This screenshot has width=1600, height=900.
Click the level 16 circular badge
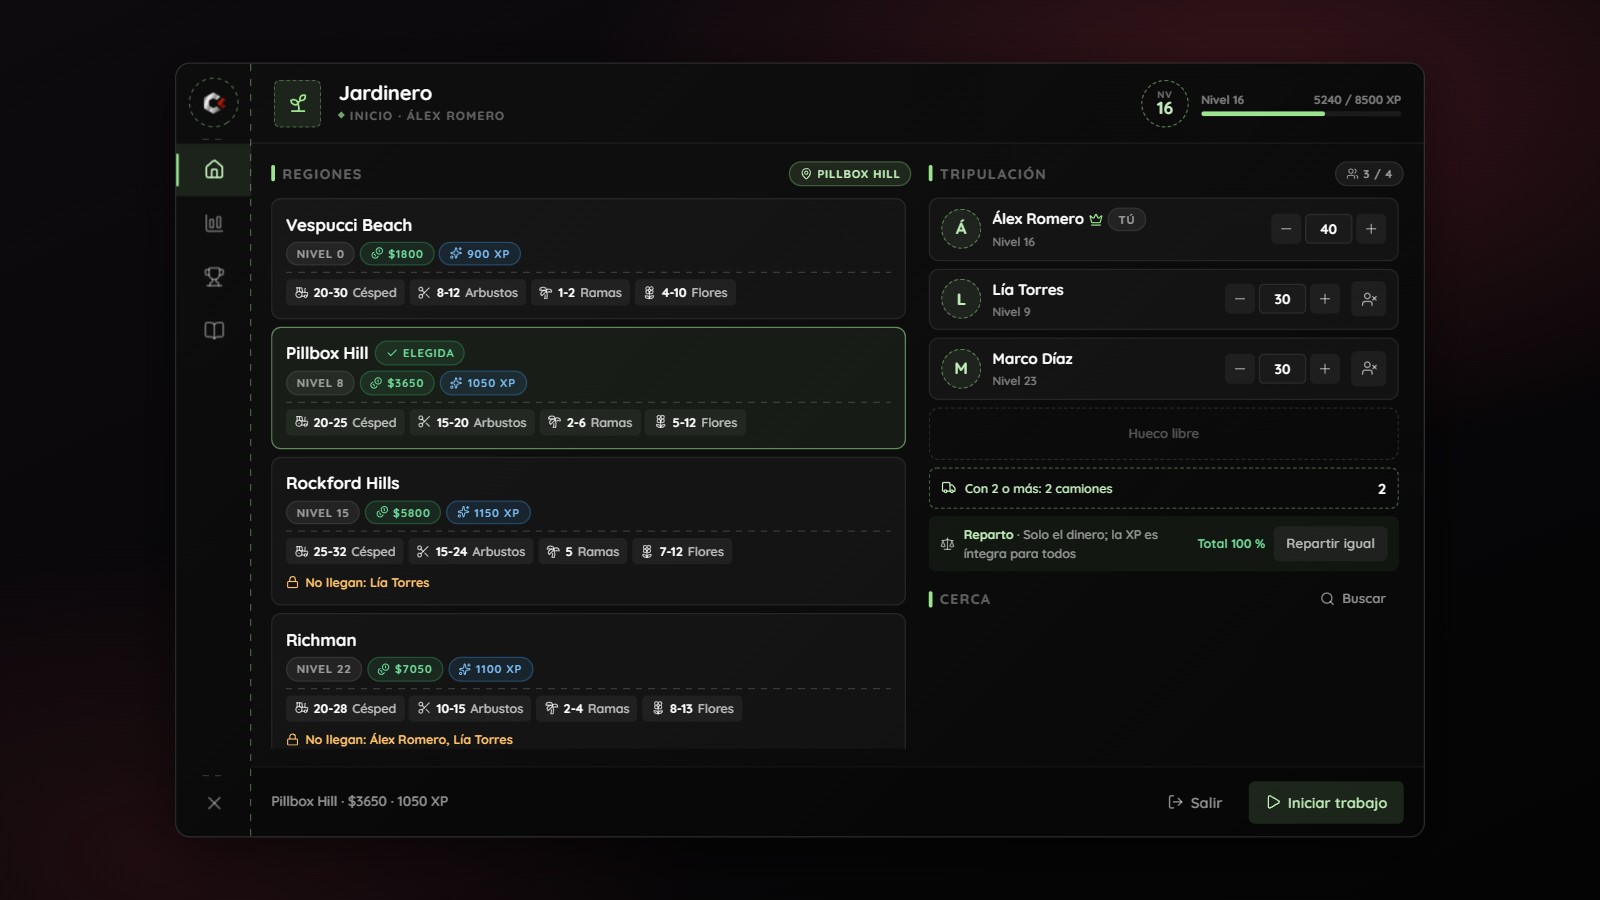click(x=1164, y=103)
